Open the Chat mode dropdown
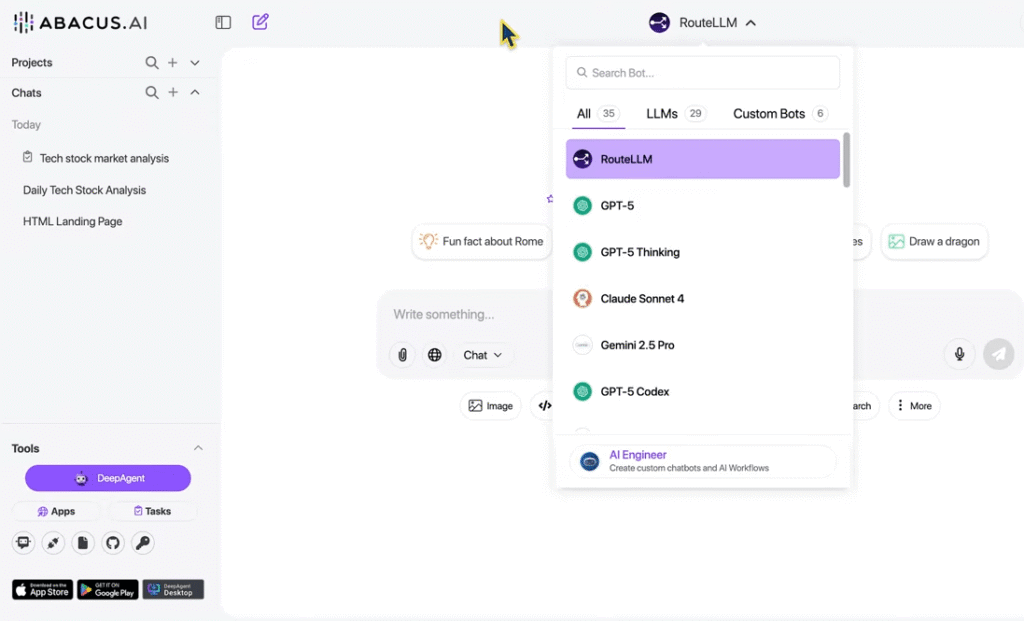This screenshot has width=1024, height=621. click(483, 355)
